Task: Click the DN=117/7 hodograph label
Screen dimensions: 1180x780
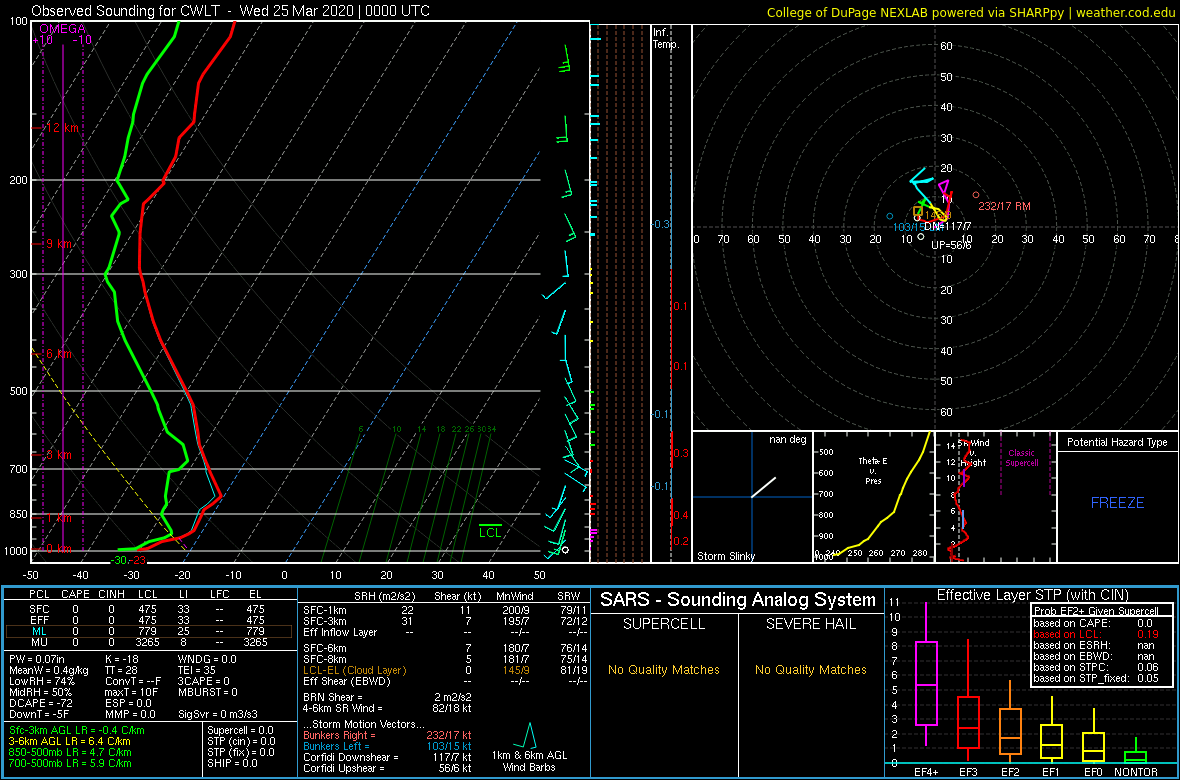Action: tap(947, 226)
